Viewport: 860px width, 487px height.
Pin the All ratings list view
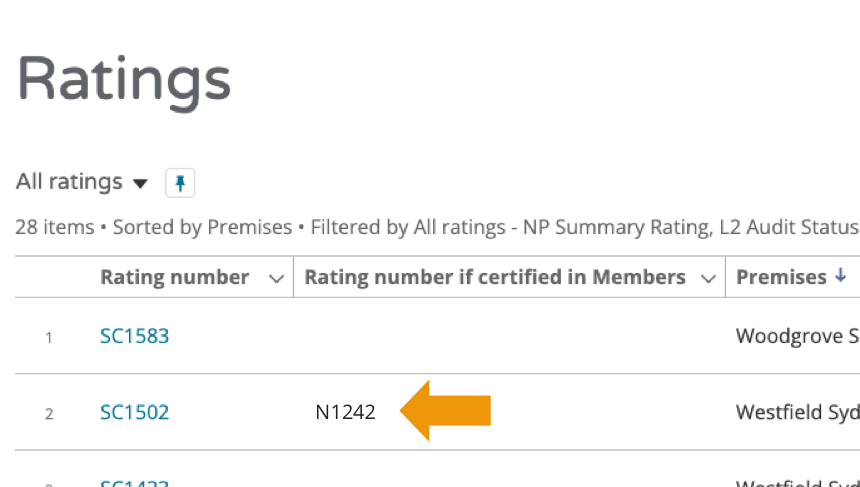click(180, 183)
